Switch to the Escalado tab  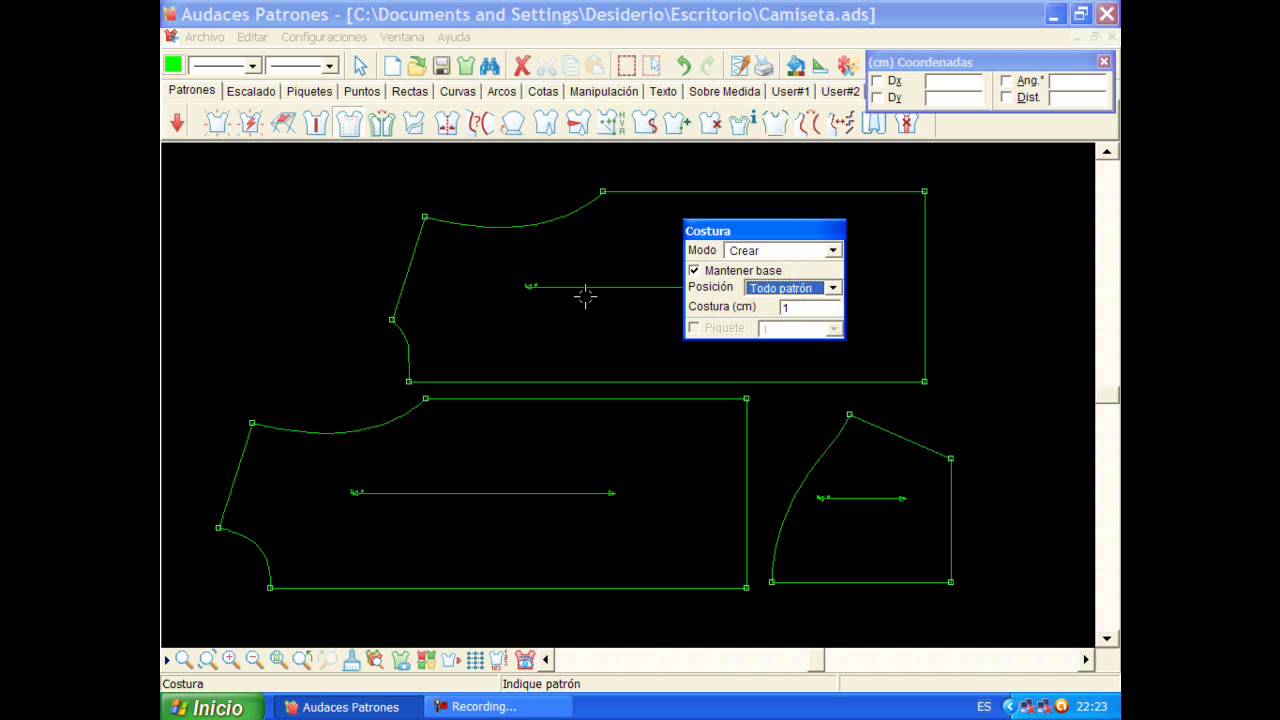(x=251, y=91)
